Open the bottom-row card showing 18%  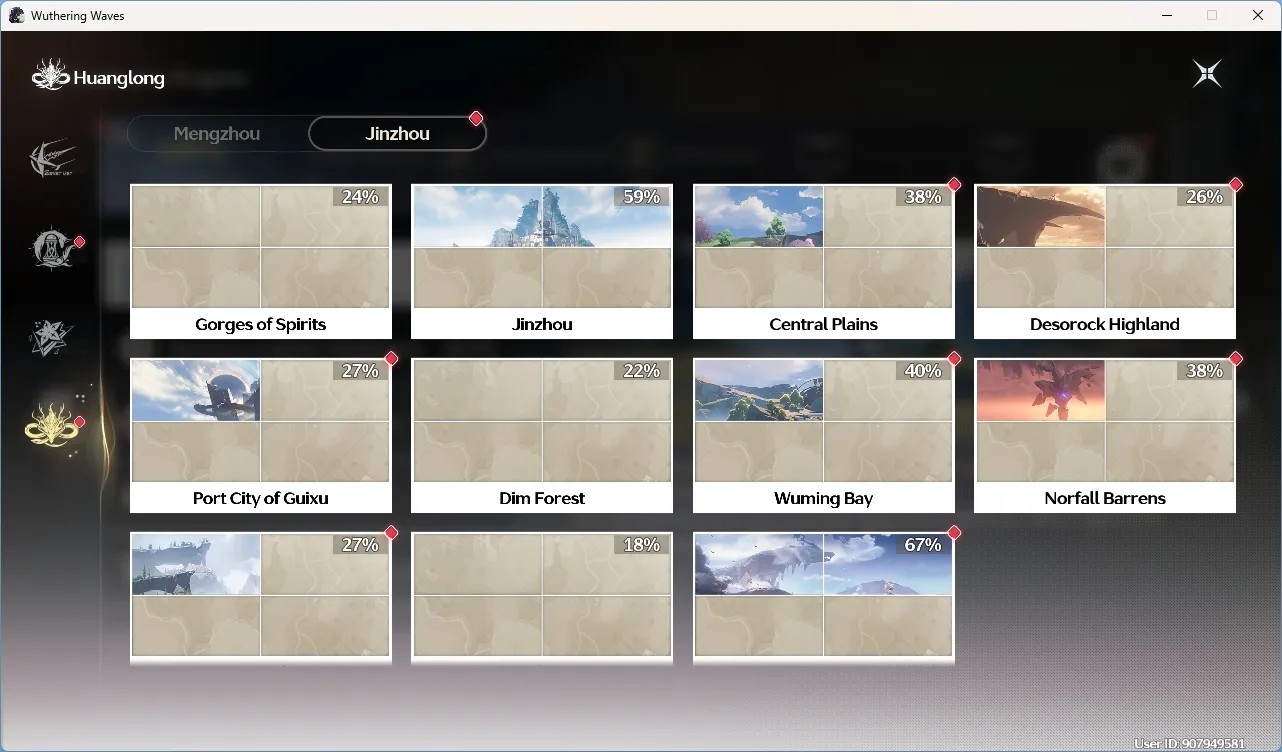(x=542, y=598)
